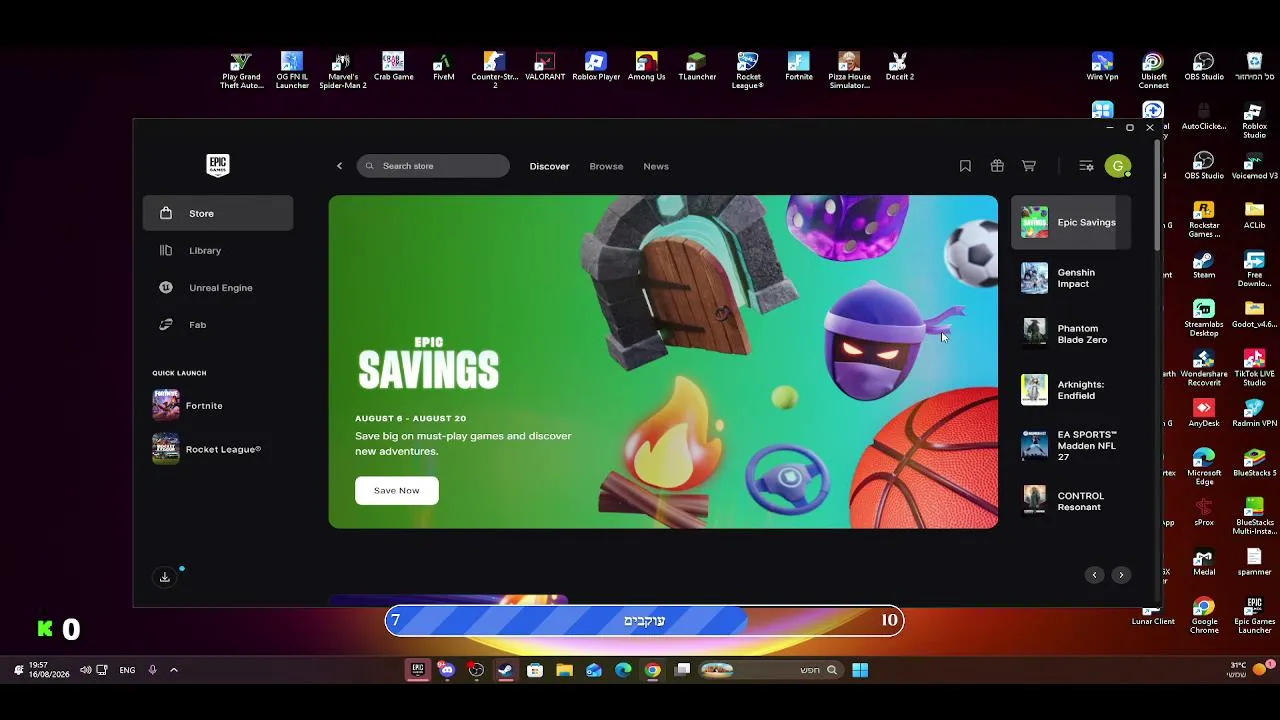Select the Wire Vpn desktop icon
The height and width of the screenshot is (720, 1280).
[1102, 67]
